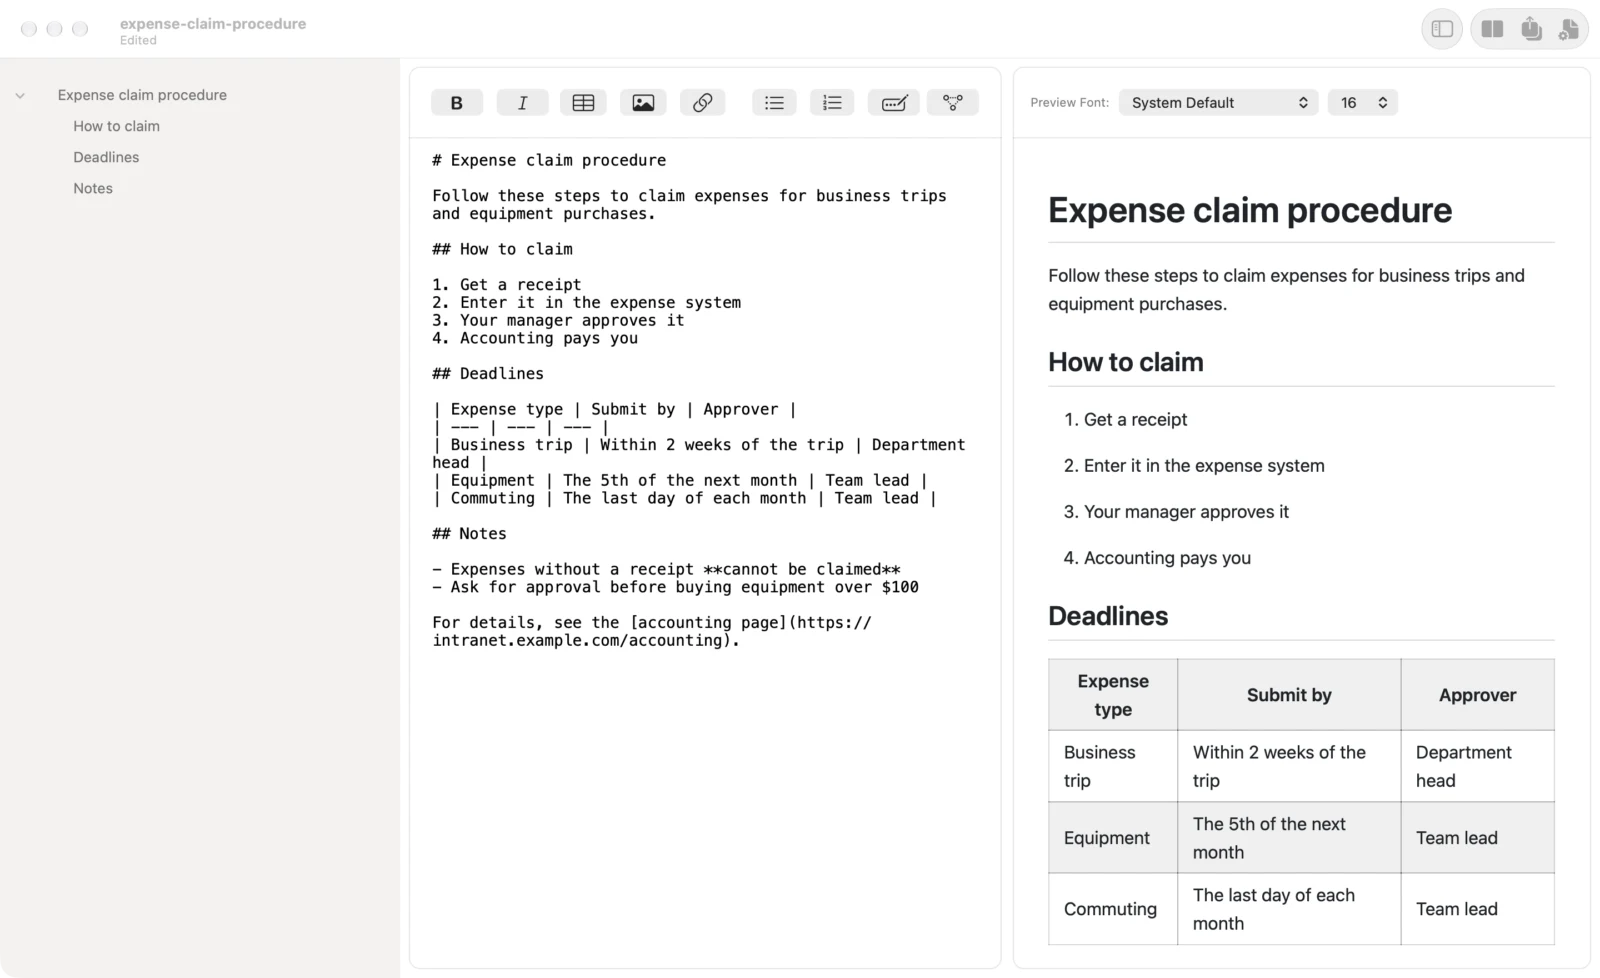1600x978 pixels.
Task: Toggle the sidebar with the panel icon
Action: (1442, 29)
